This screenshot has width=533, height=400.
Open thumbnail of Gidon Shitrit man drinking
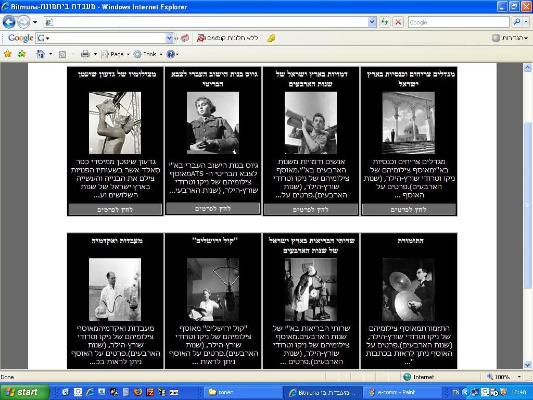point(115,123)
